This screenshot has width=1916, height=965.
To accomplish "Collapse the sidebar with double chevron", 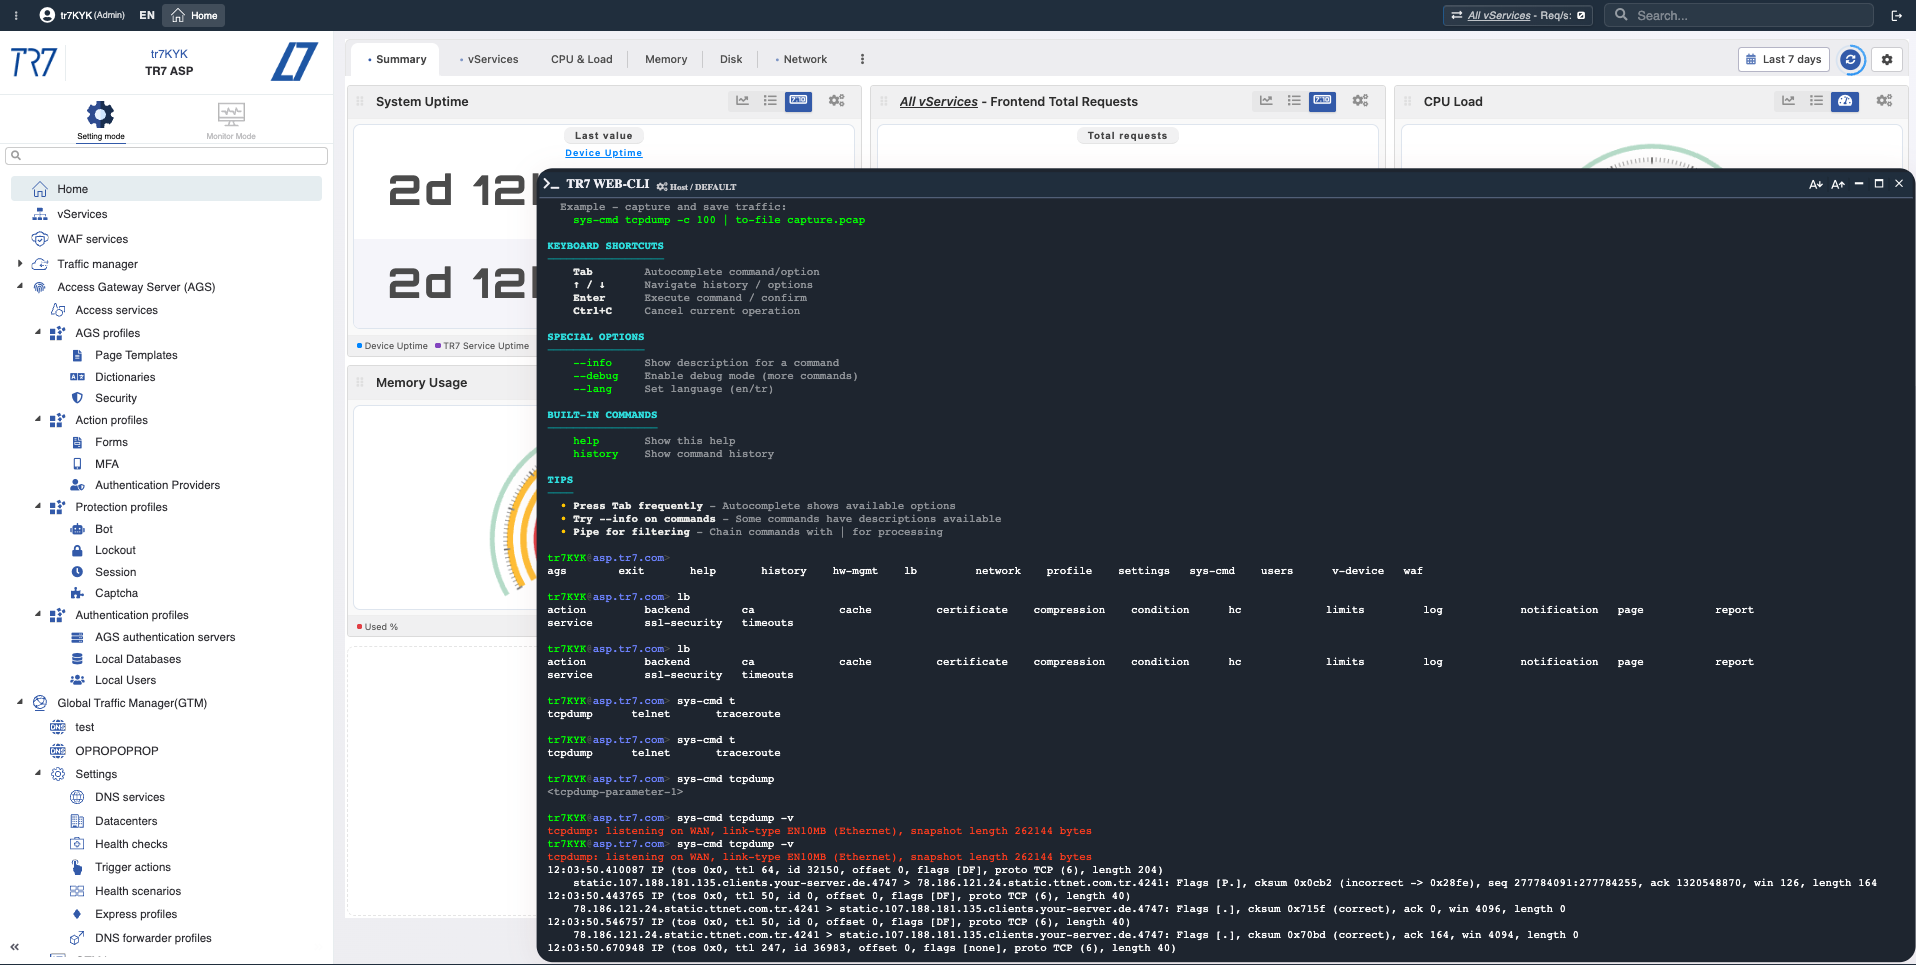I will (15, 946).
